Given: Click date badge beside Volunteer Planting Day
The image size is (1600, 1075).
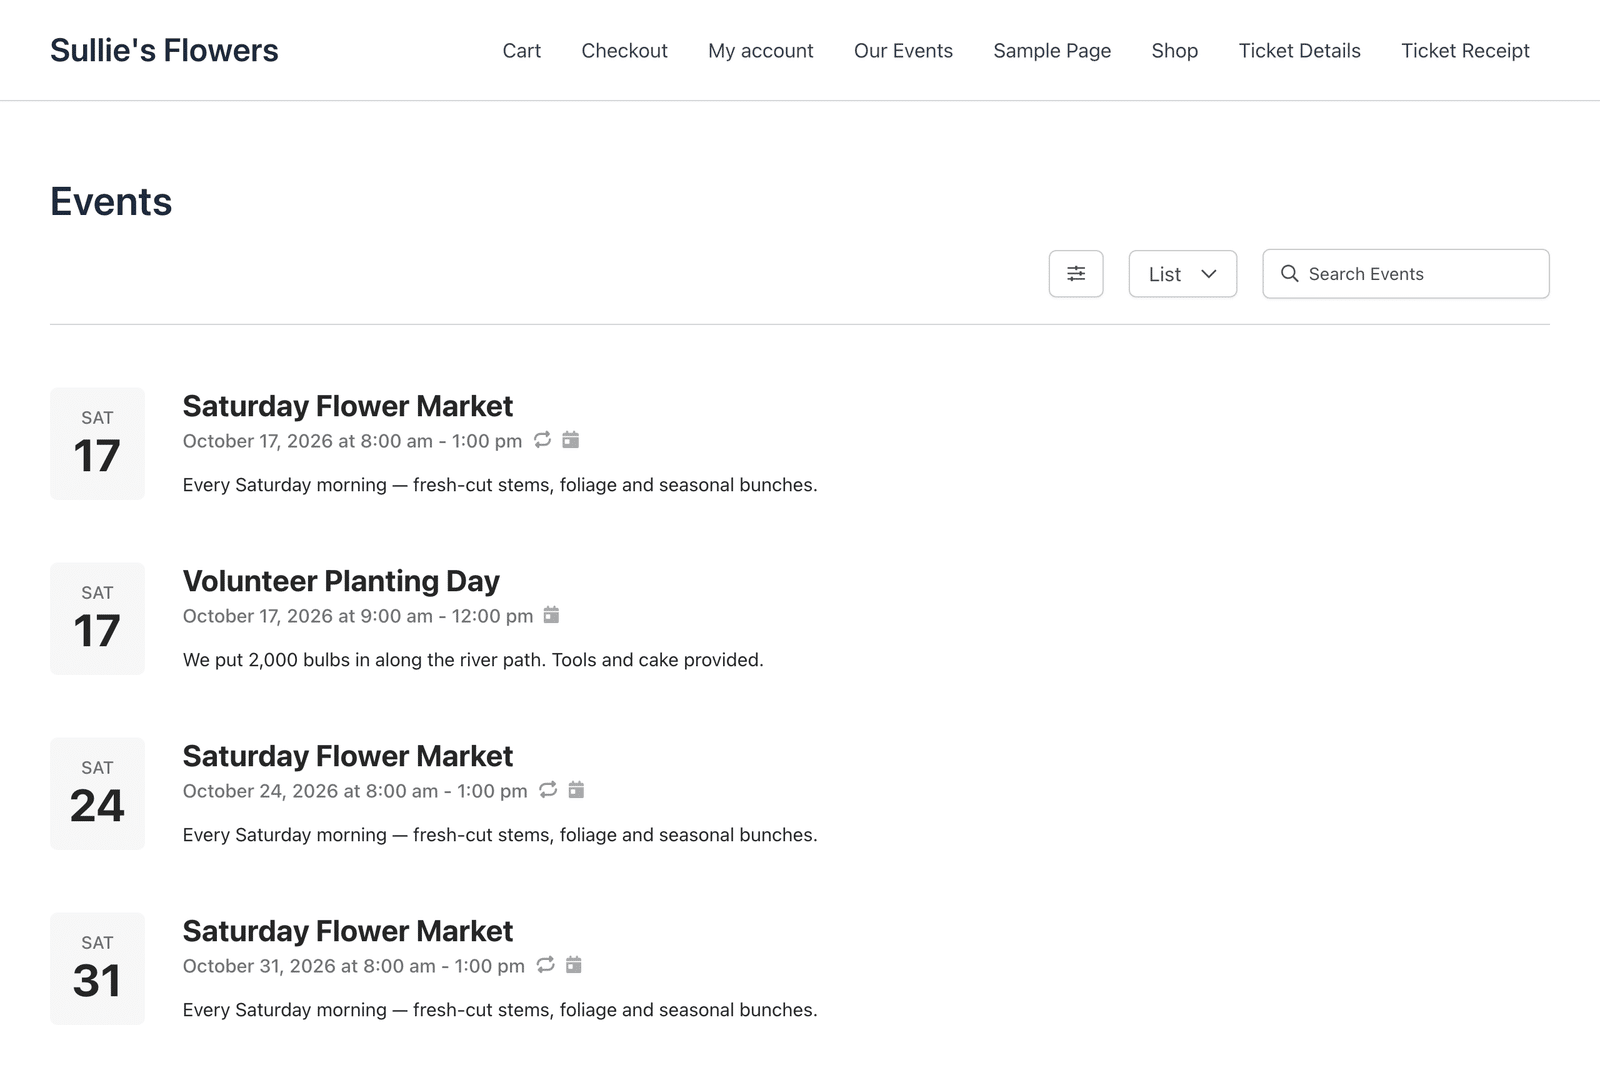Looking at the screenshot, I should tap(97, 619).
